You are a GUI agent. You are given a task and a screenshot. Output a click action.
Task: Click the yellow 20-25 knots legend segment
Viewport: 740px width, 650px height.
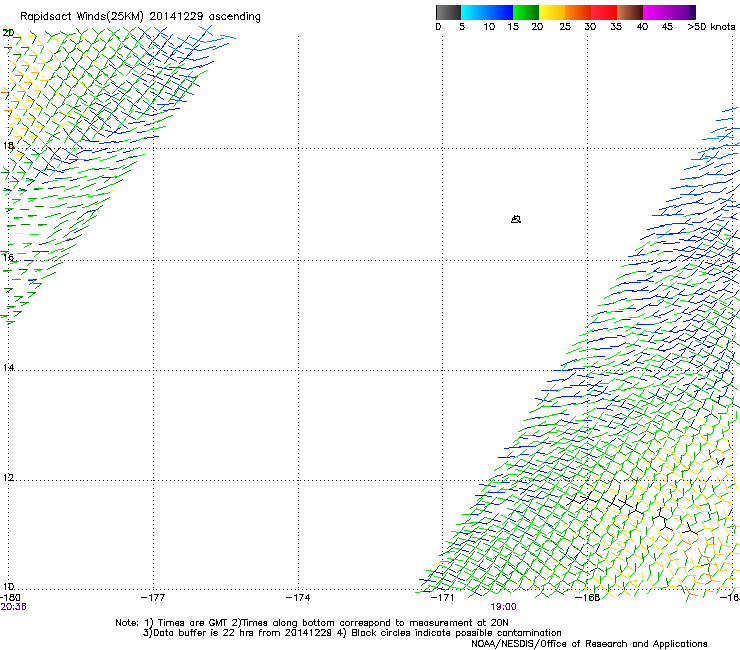[552, 12]
